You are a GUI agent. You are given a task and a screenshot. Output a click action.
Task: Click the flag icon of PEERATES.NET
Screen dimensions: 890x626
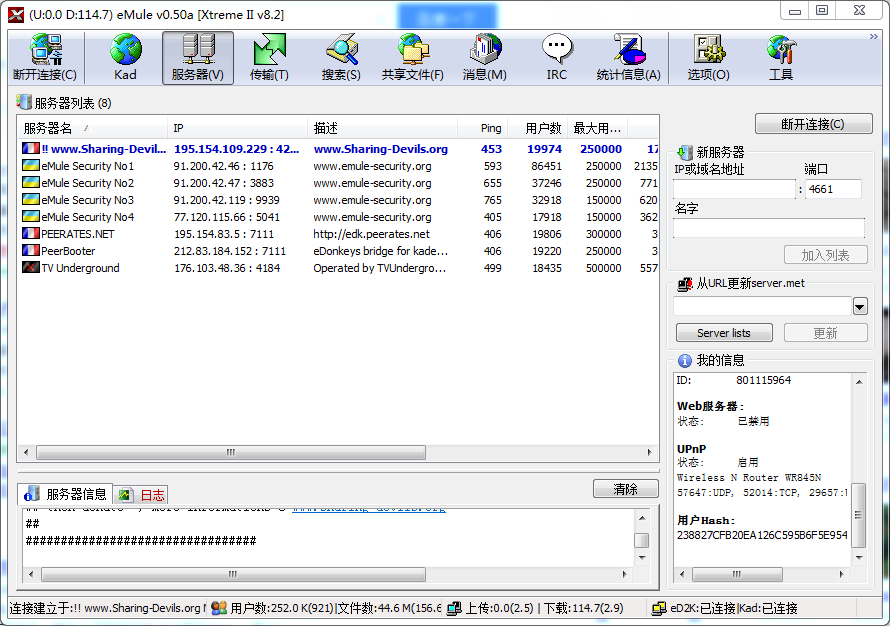(31, 233)
